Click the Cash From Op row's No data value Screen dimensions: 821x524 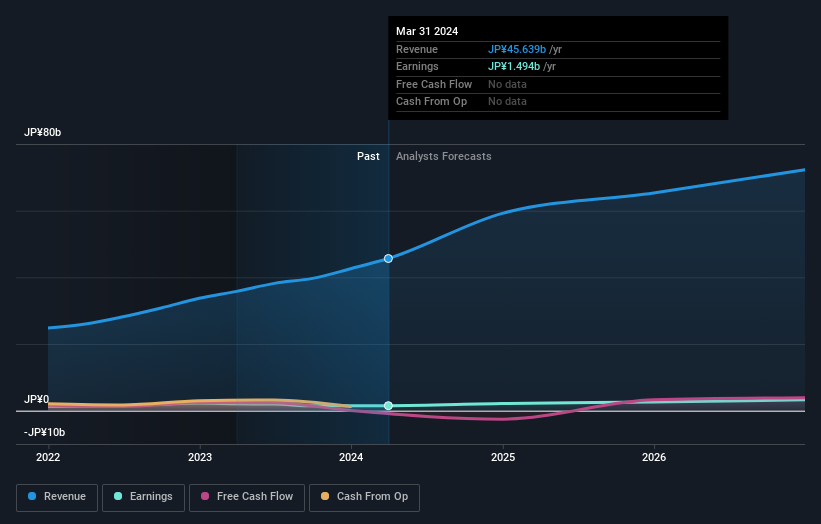507,102
